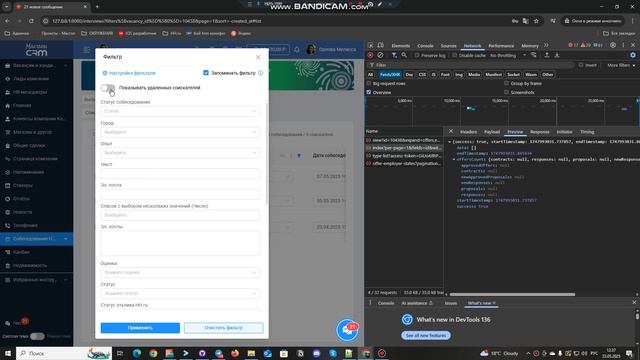Click import HAR upload icon
Image resolution: width=640 pixels, height=360 pixels.
point(547,55)
